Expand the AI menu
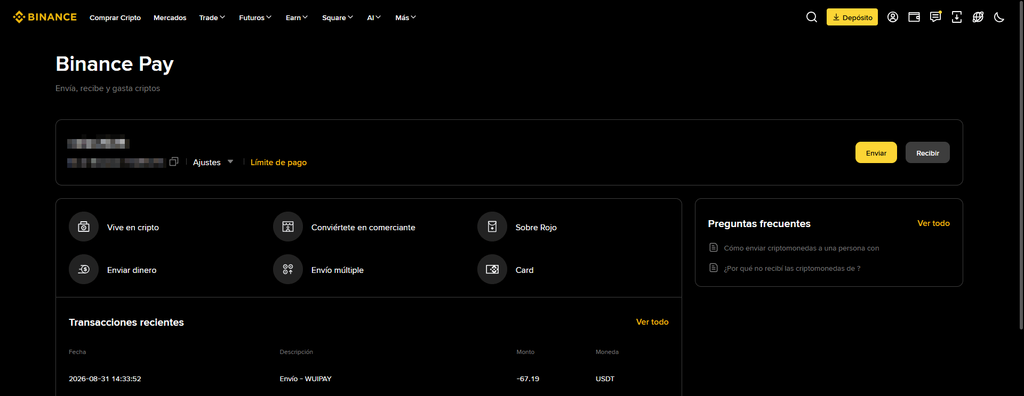Image resolution: width=1024 pixels, height=396 pixels. click(x=374, y=18)
